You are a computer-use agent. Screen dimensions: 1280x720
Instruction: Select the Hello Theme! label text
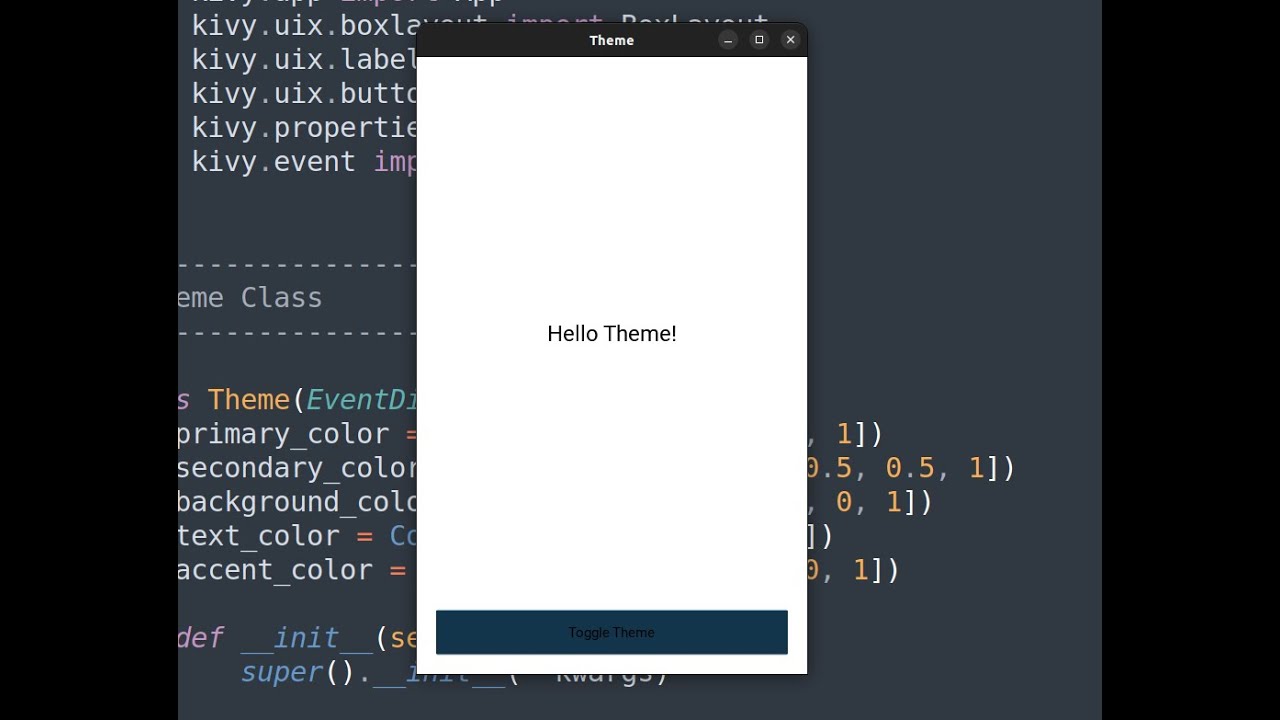pyautogui.click(x=611, y=334)
